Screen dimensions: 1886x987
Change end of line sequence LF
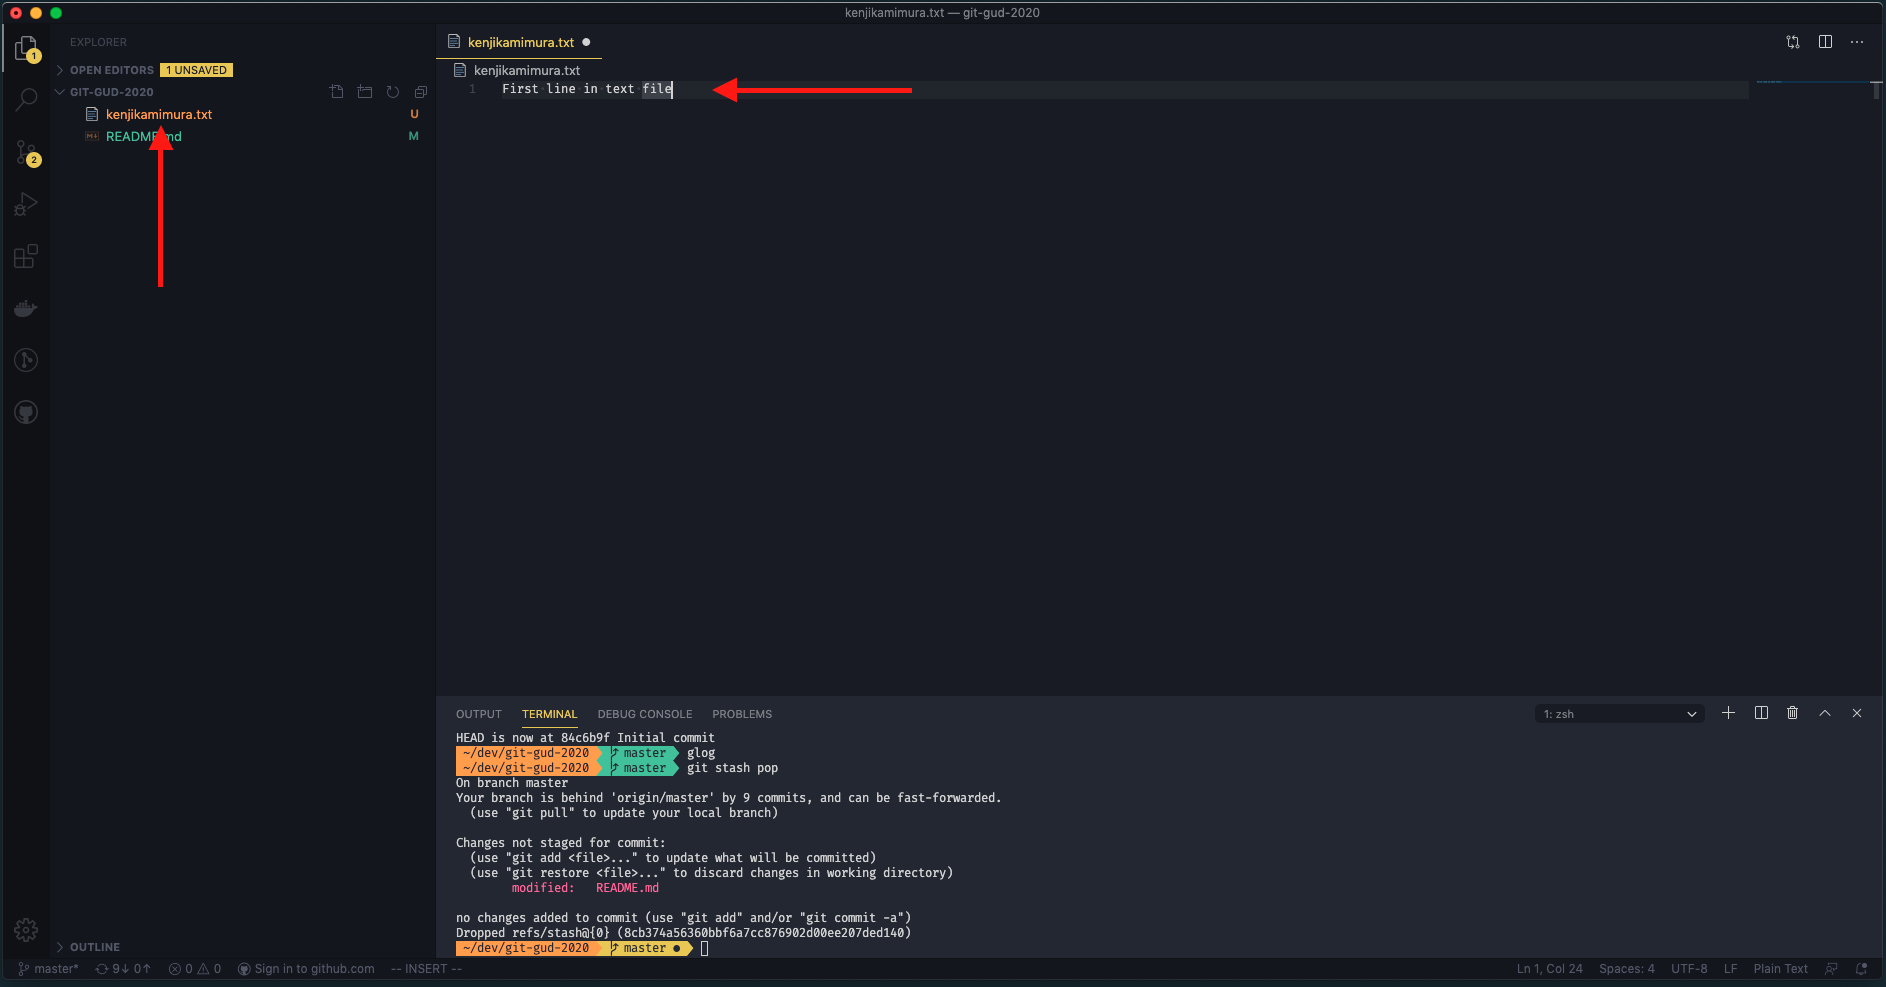point(1730,968)
